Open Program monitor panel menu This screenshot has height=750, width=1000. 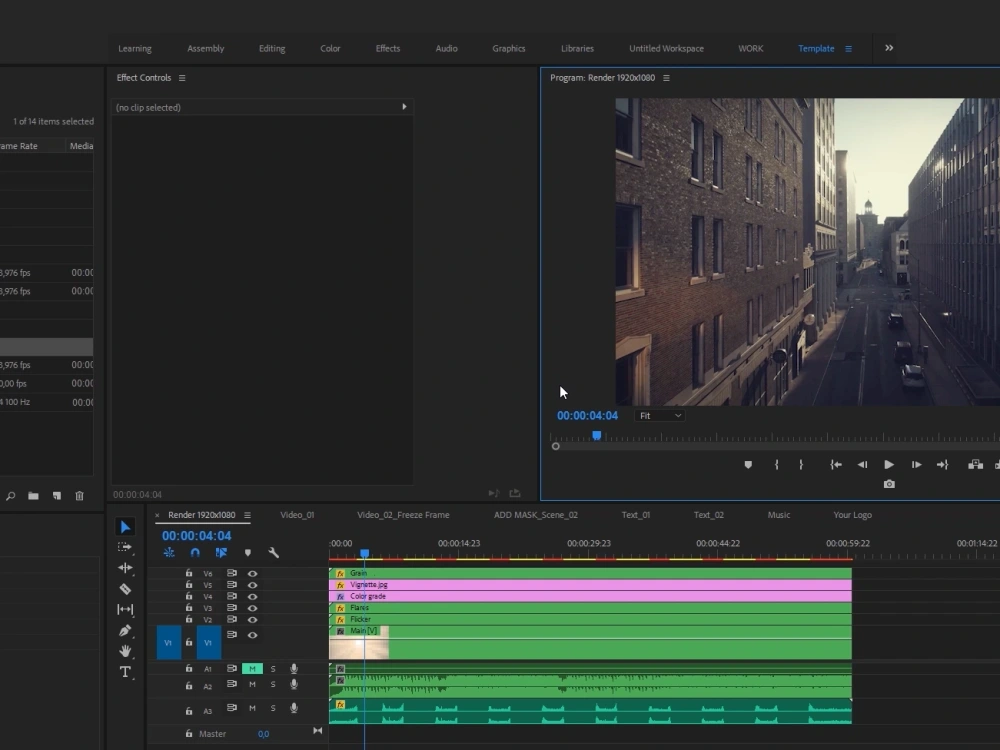[666, 78]
